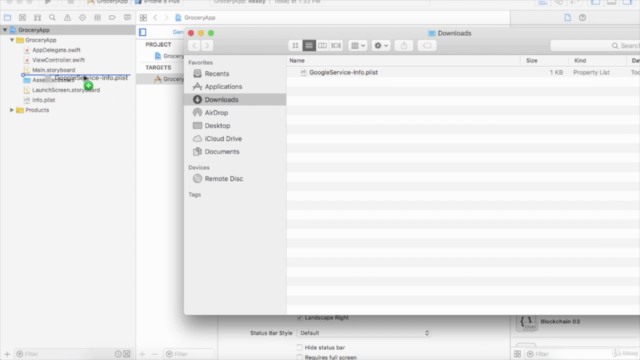The width and height of the screenshot is (640, 360).
Task: Click the Finder Edit Tags button
Action: click(x=427, y=45)
